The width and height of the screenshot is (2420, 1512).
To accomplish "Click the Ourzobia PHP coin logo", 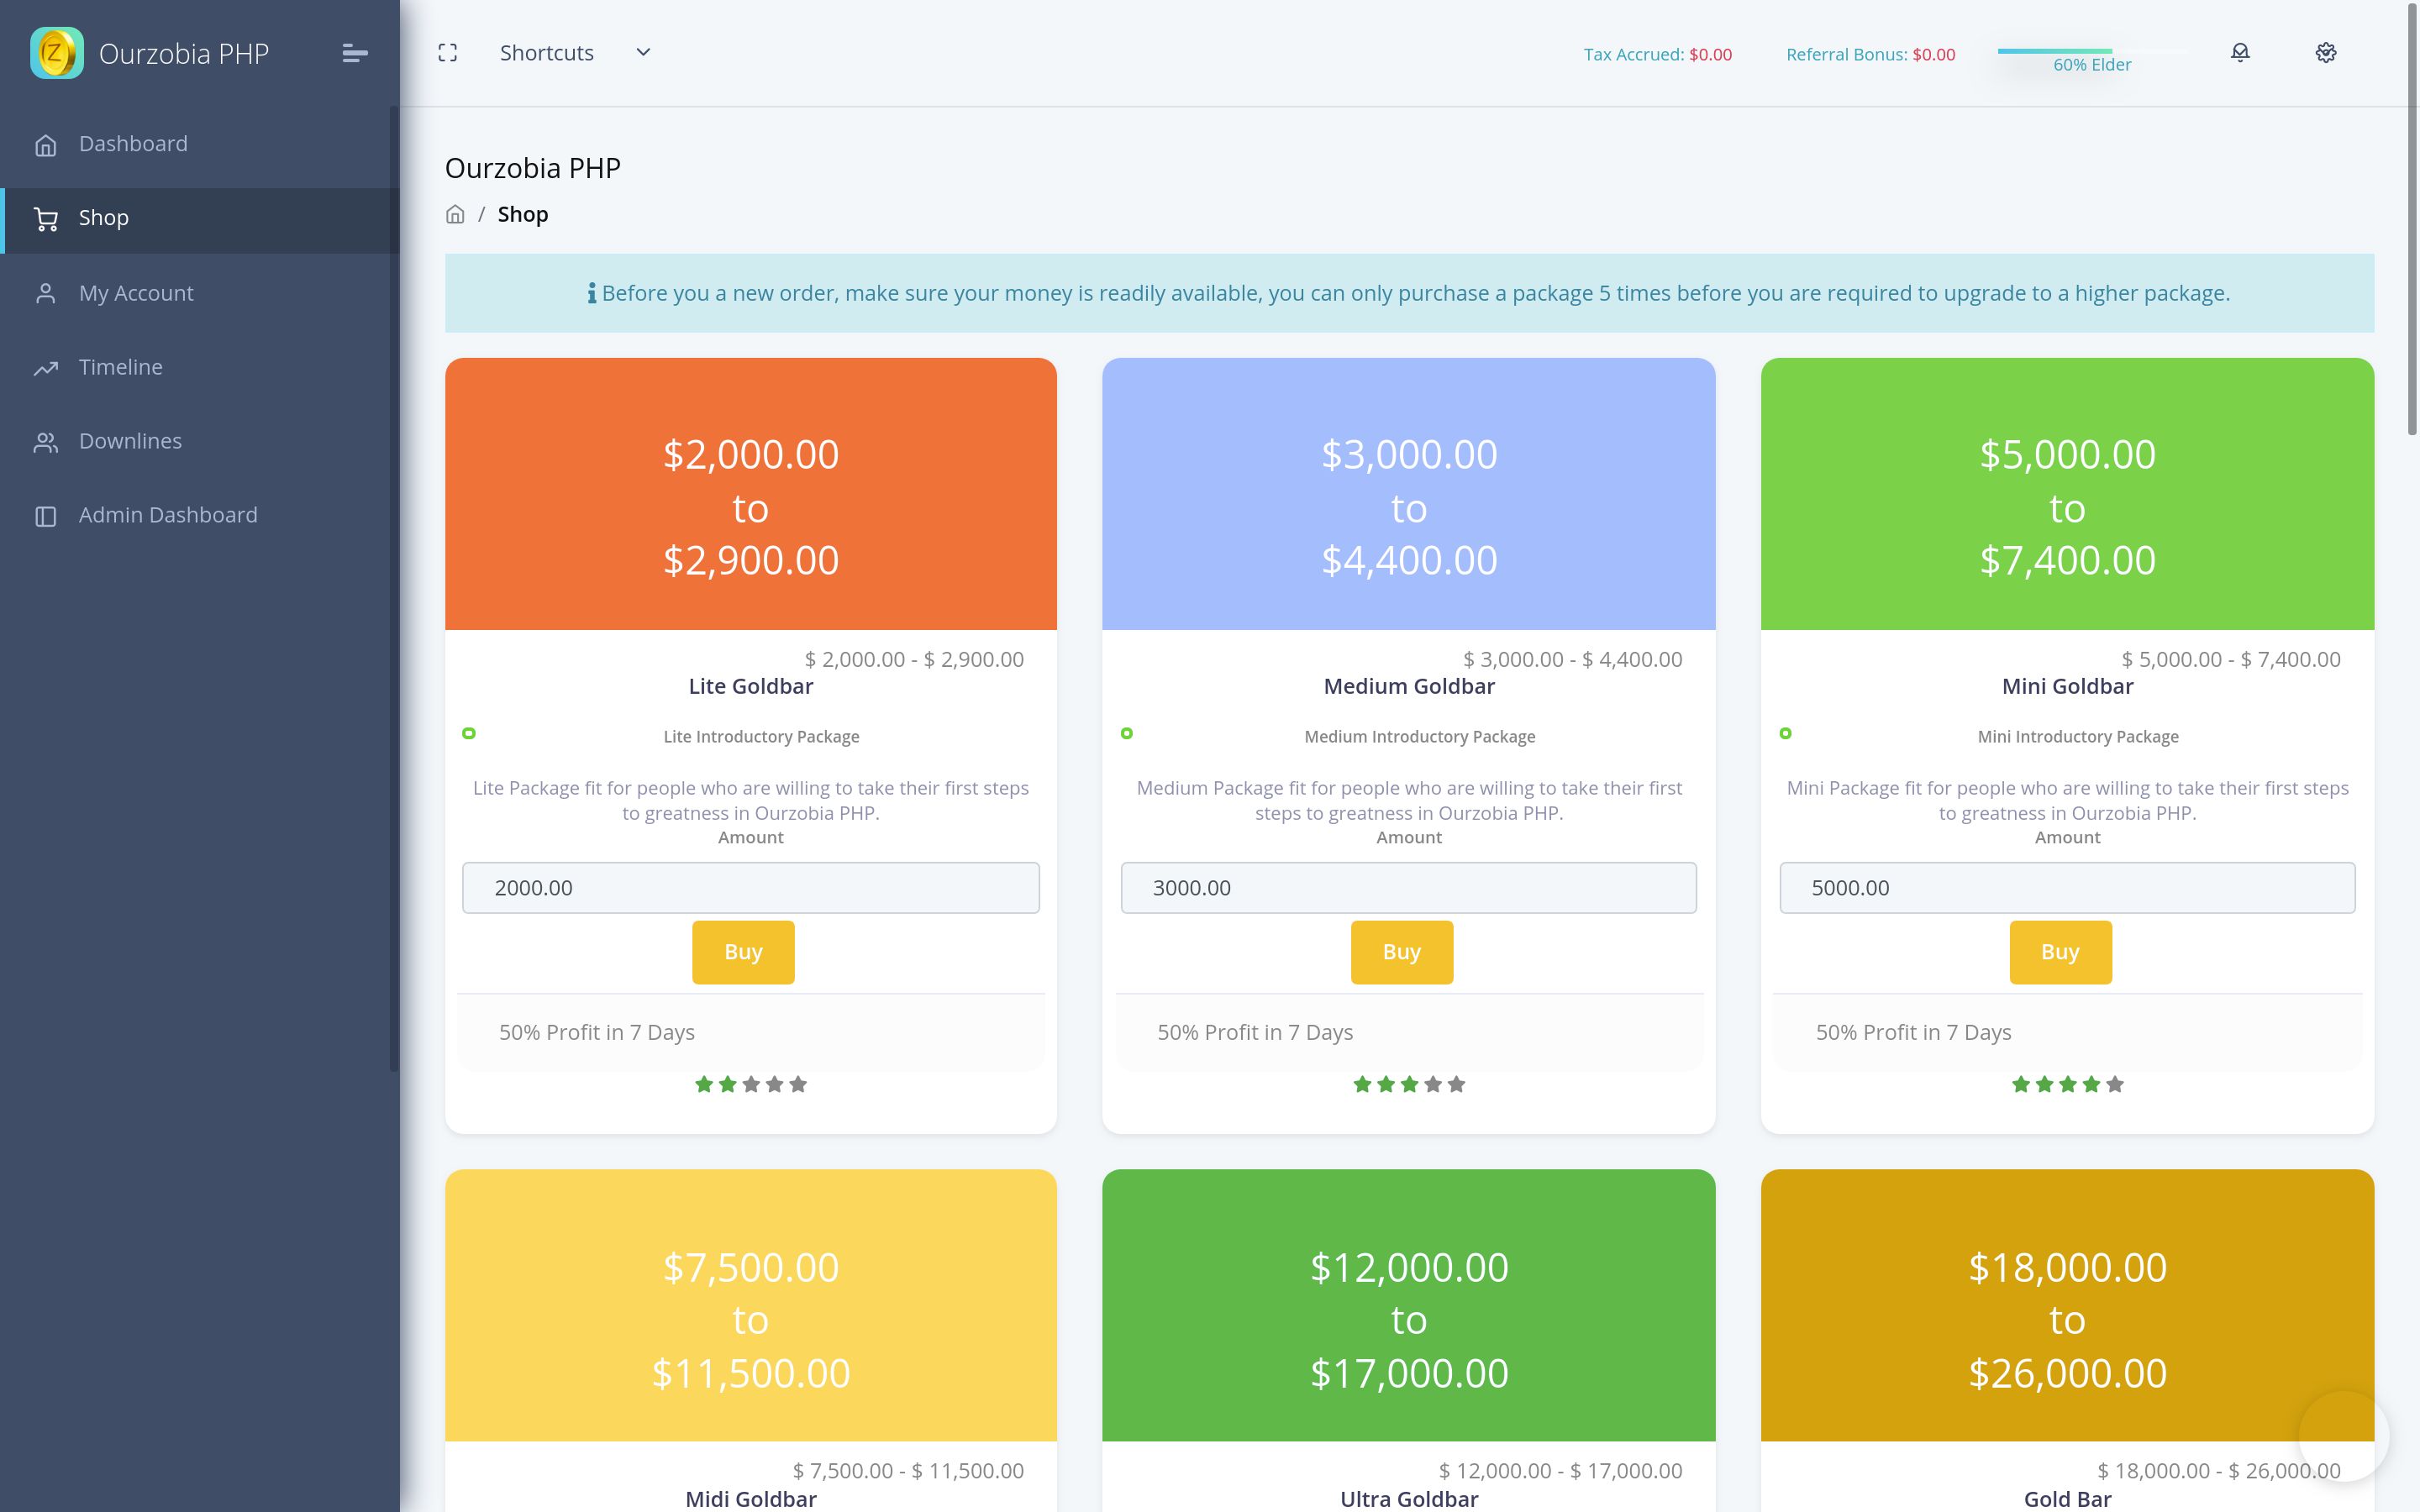I will click(56, 53).
